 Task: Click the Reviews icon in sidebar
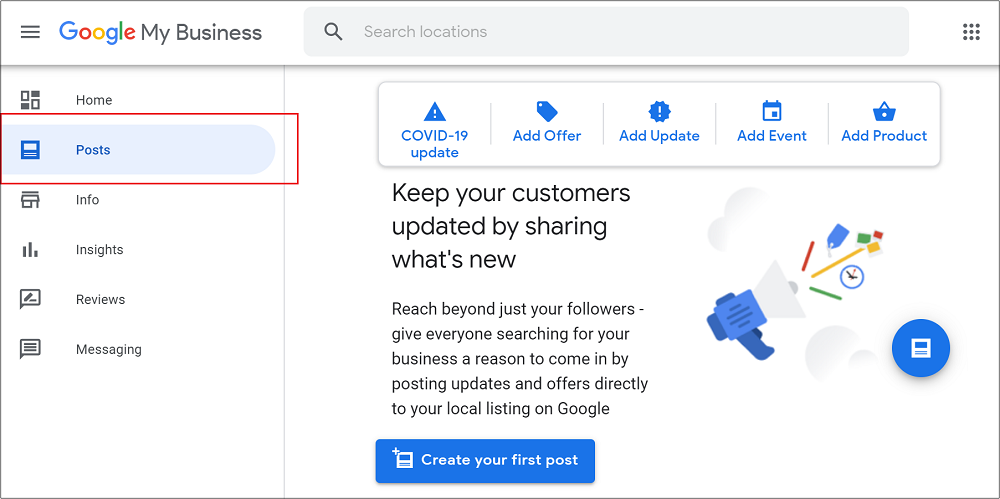coord(30,299)
